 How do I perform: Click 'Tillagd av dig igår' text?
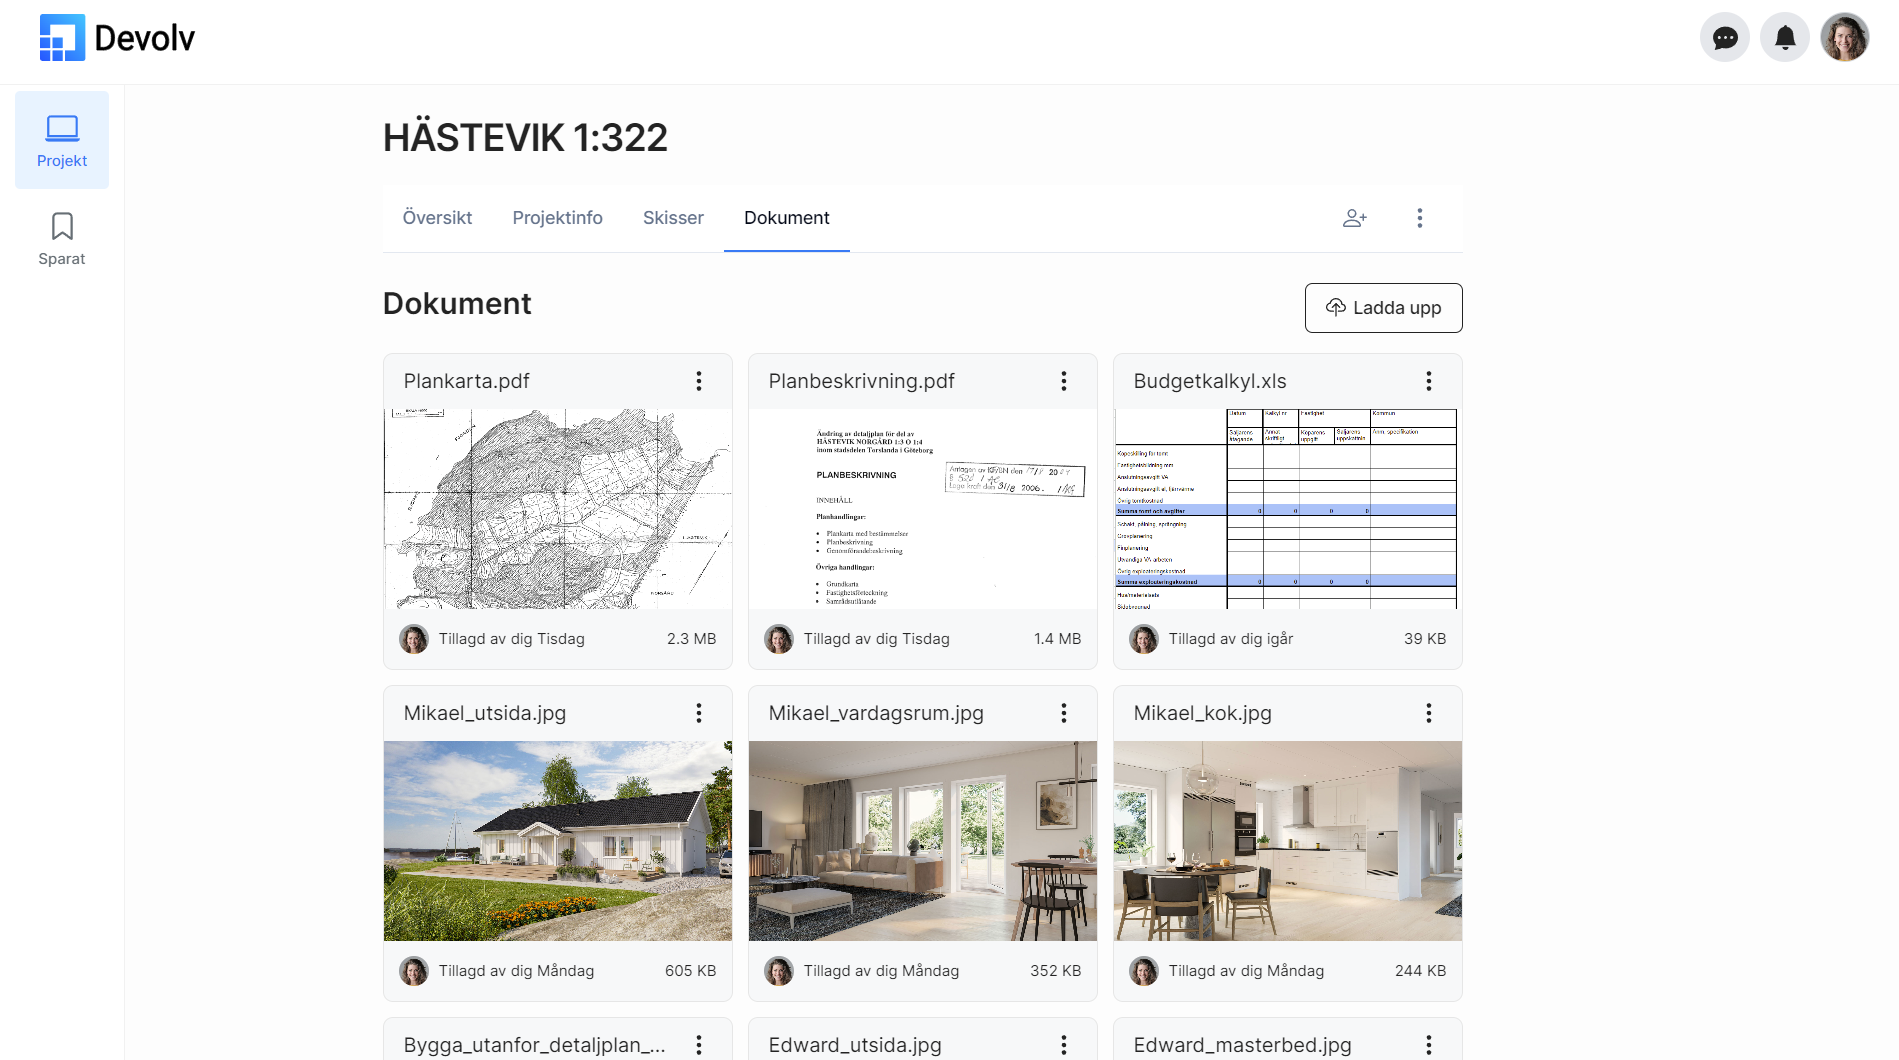pos(1231,639)
